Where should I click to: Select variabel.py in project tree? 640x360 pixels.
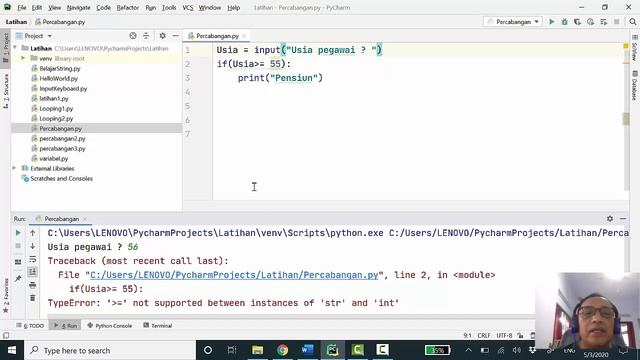pos(53,158)
